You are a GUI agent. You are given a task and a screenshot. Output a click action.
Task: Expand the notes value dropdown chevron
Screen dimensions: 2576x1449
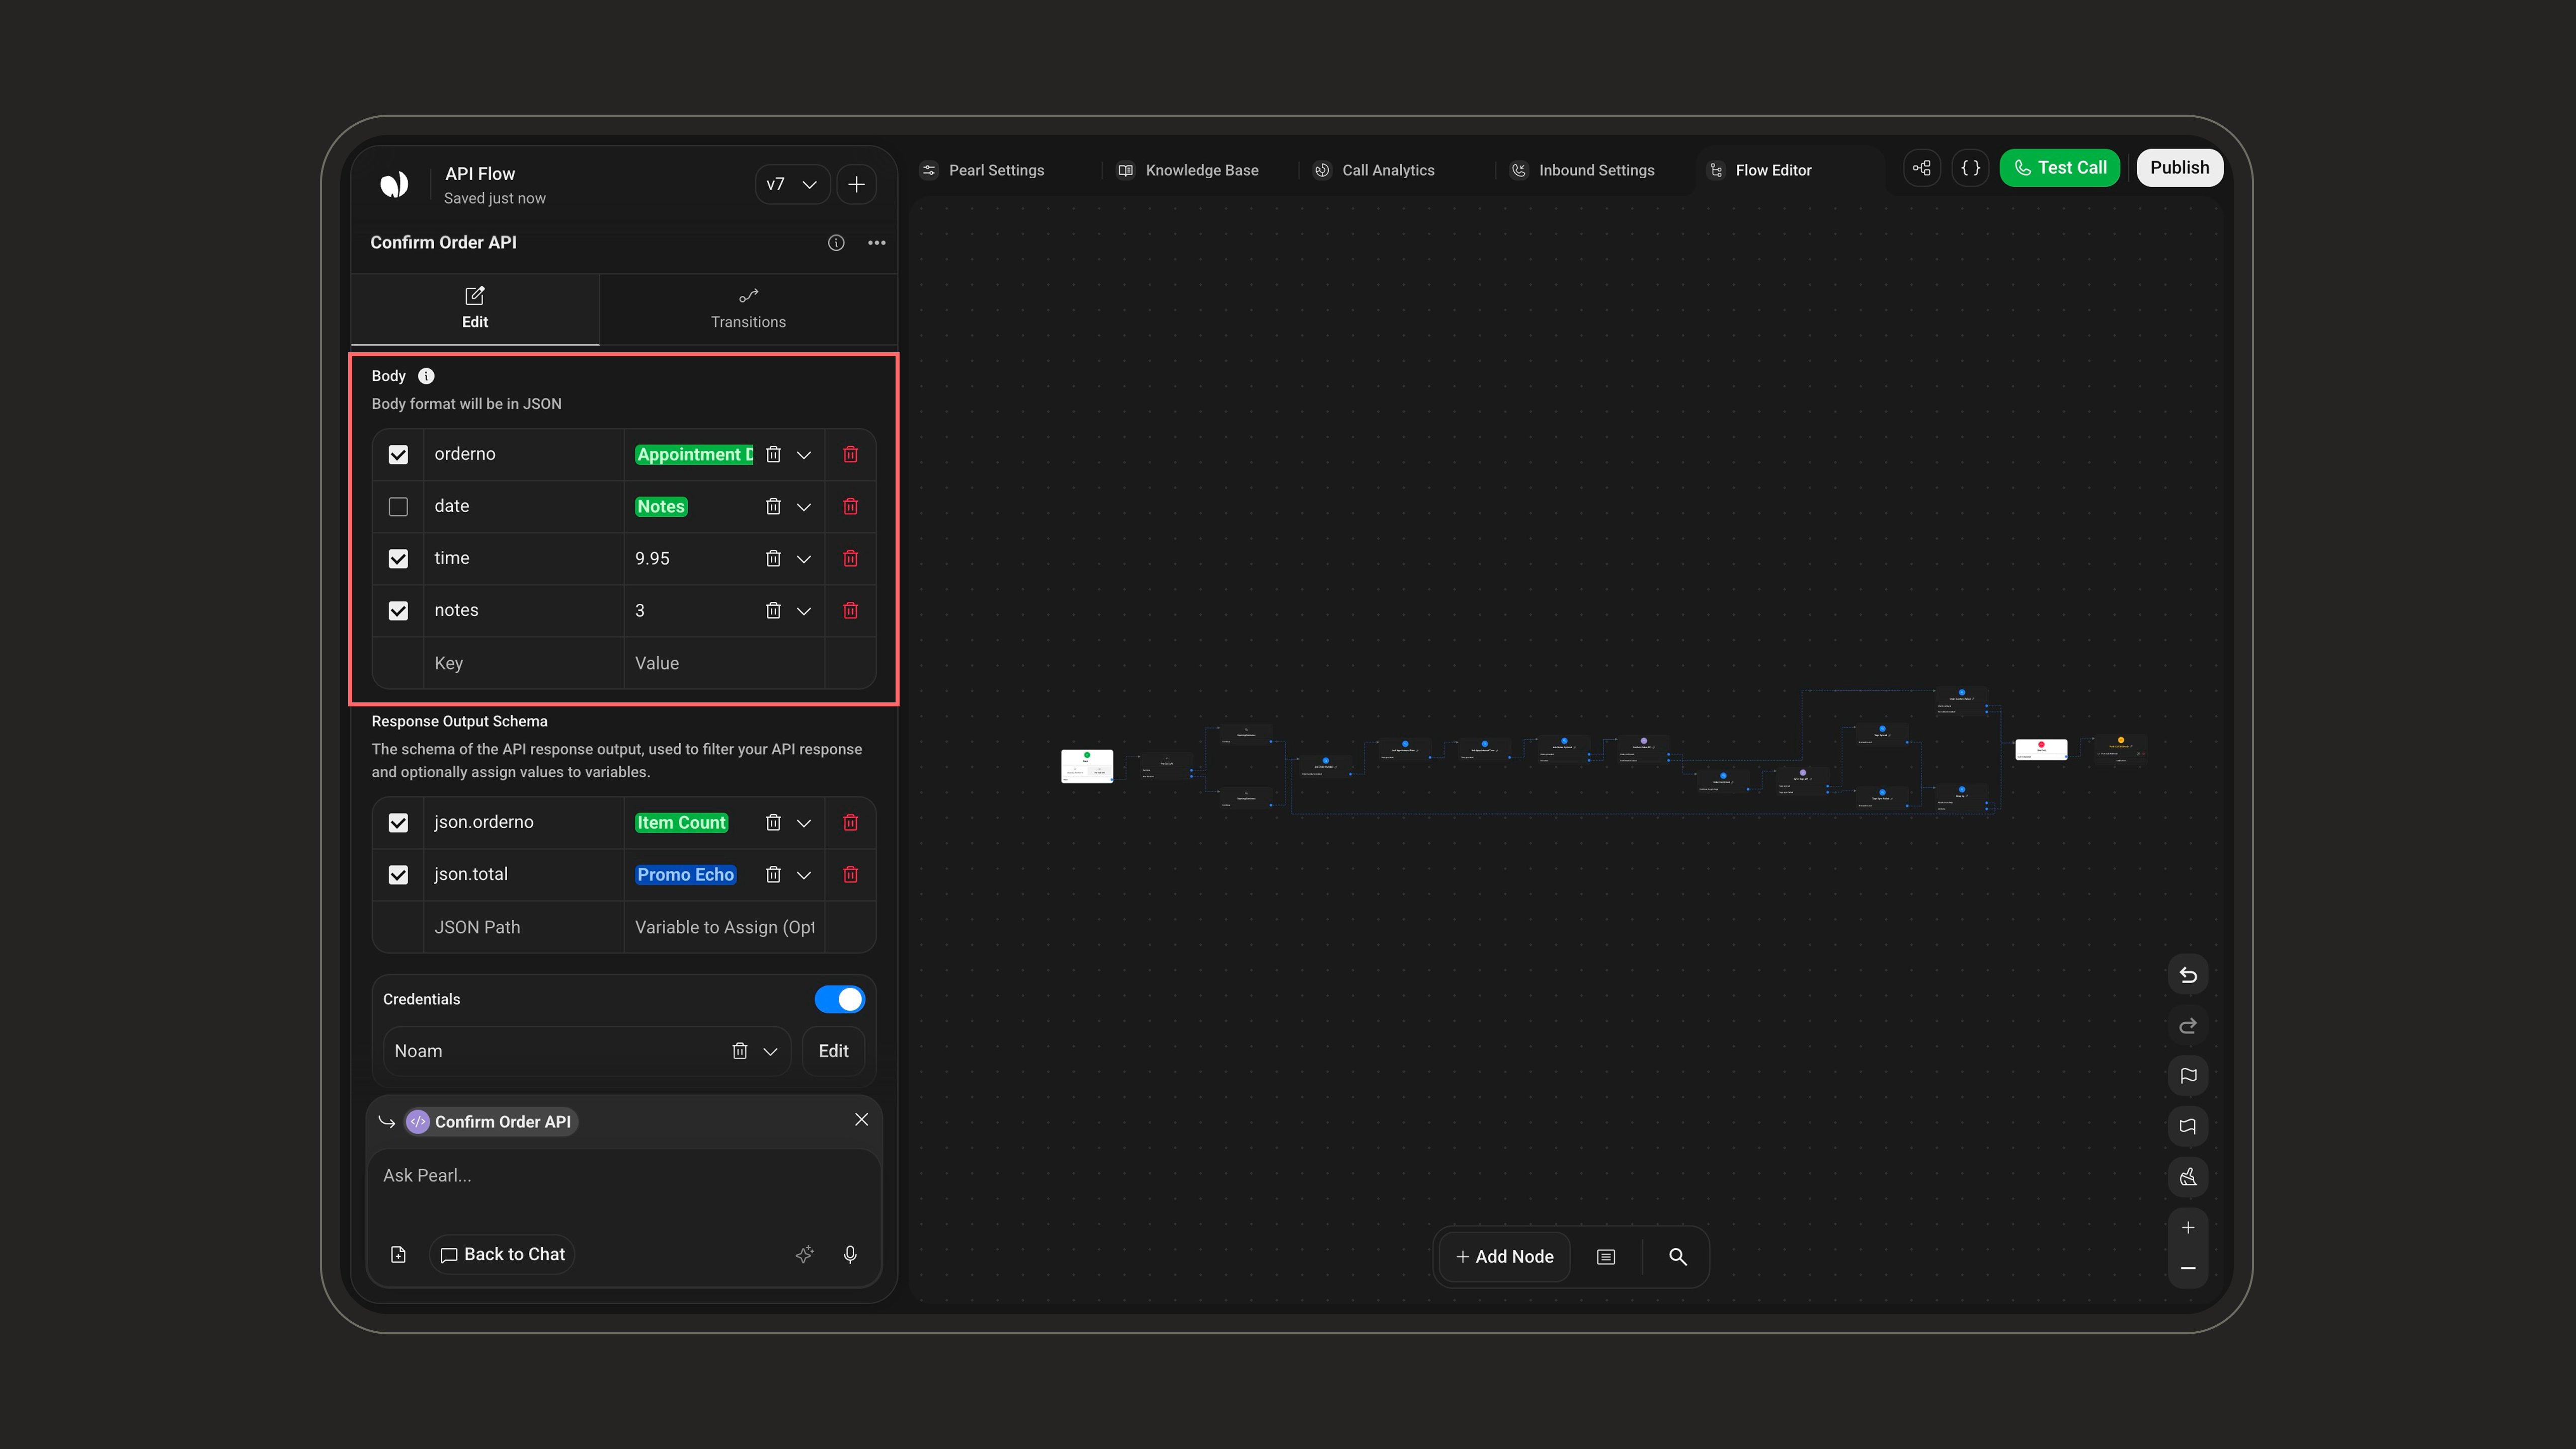[804, 611]
